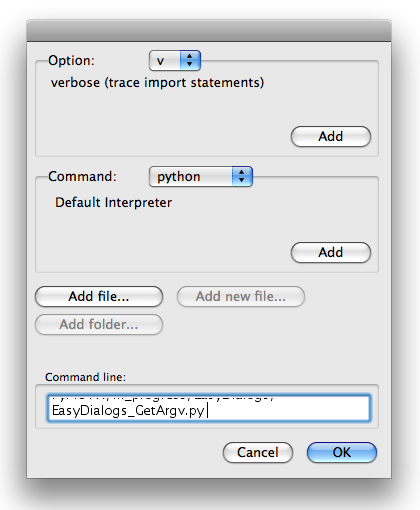The width and height of the screenshot is (420, 510).
Task: Dismiss the dialog with Cancel
Action: (258, 453)
